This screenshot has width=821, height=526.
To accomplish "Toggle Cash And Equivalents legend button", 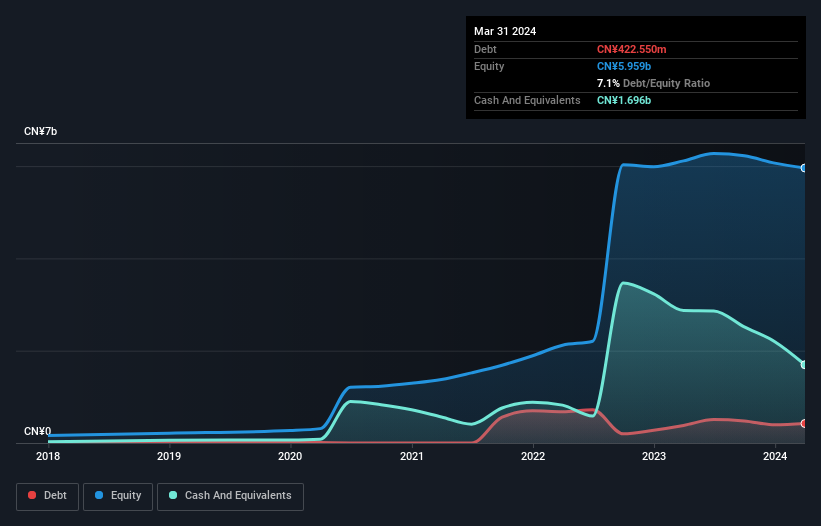I will coord(230,496).
